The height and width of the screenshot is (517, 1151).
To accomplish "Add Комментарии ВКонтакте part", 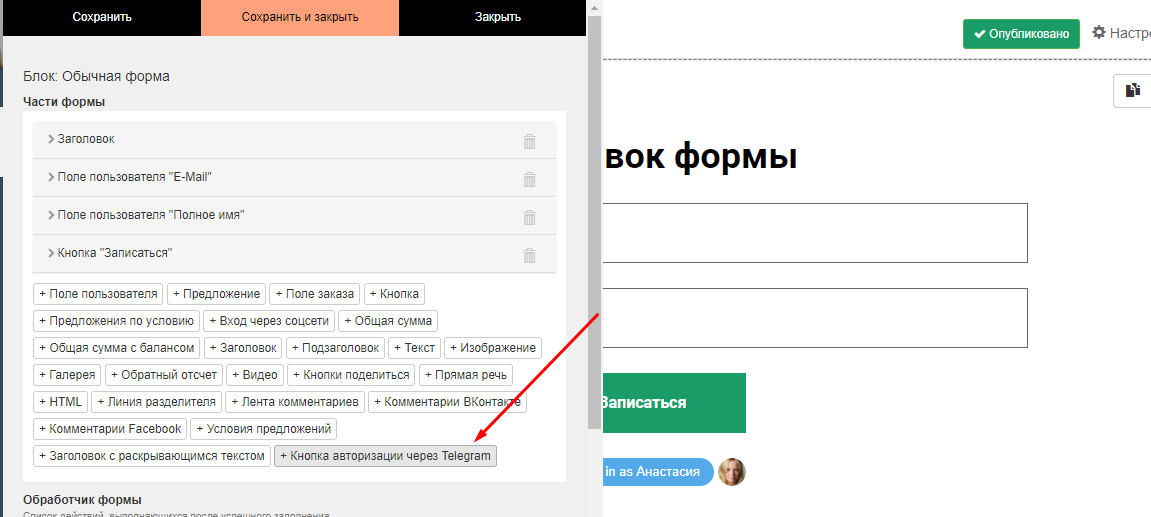I will [447, 402].
